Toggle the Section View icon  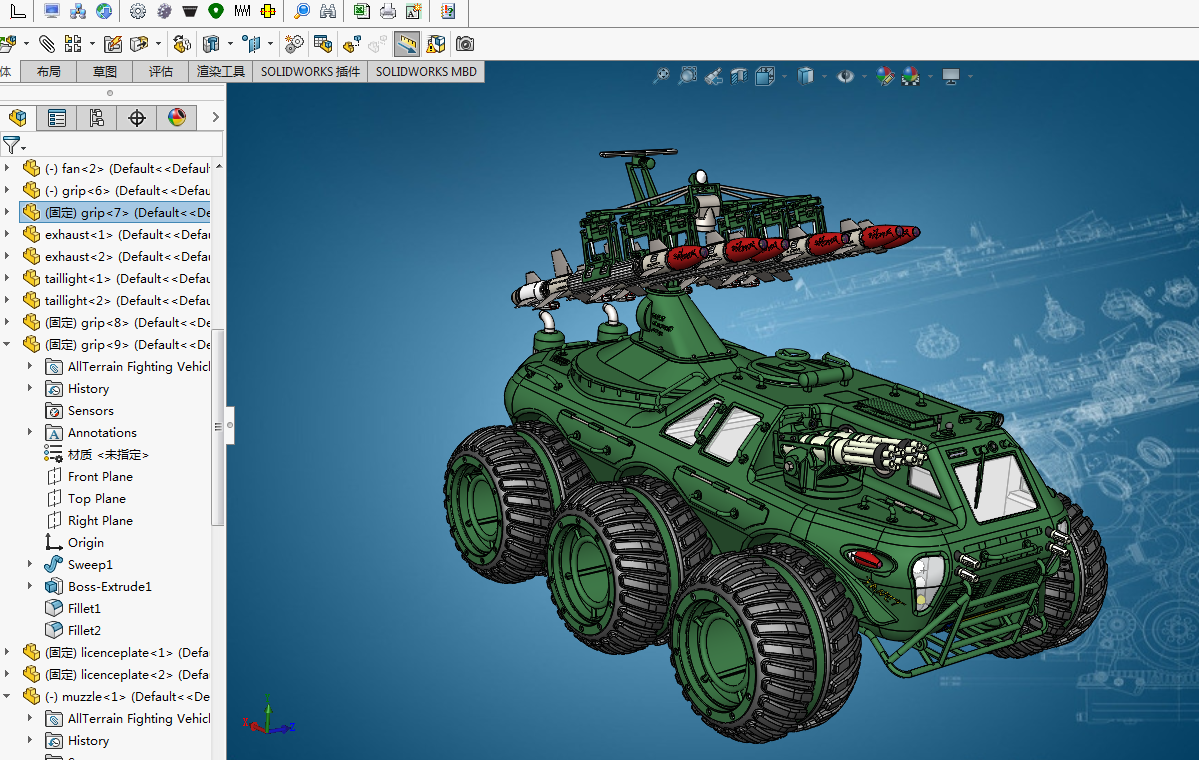tap(739, 76)
